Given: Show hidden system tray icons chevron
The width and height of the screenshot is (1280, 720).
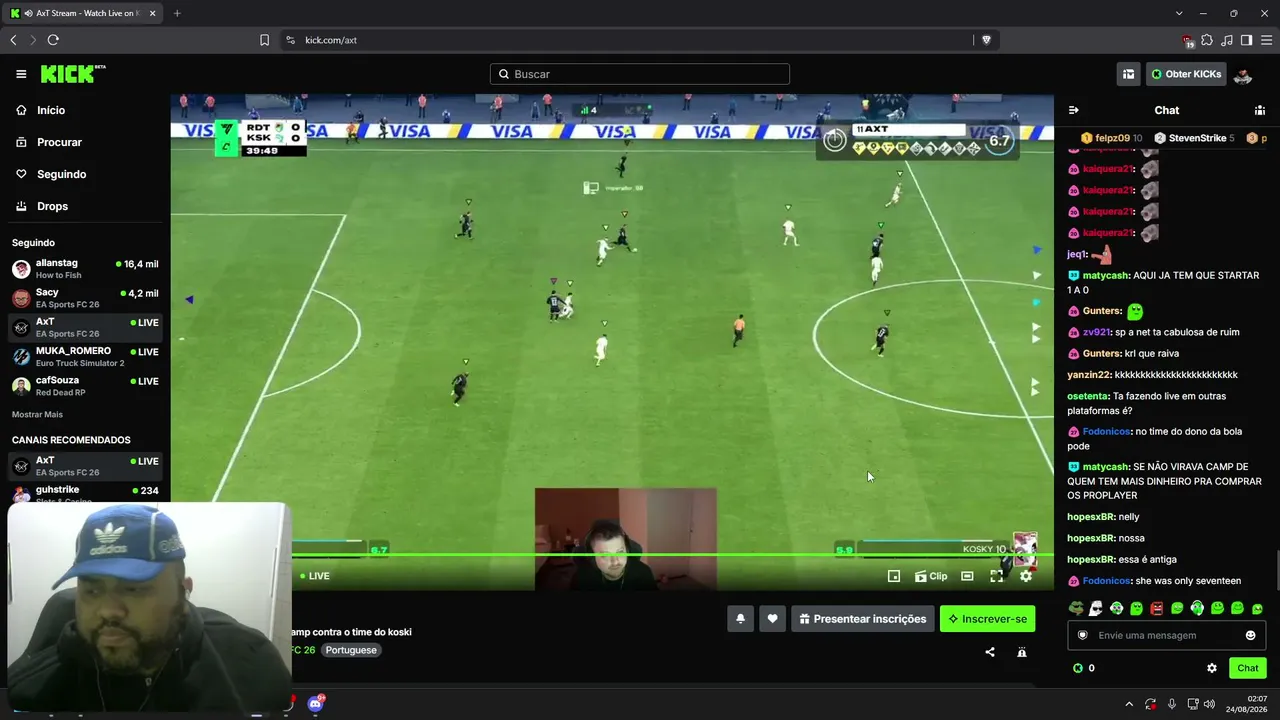Looking at the screenshot, I should coord(1129,704).
